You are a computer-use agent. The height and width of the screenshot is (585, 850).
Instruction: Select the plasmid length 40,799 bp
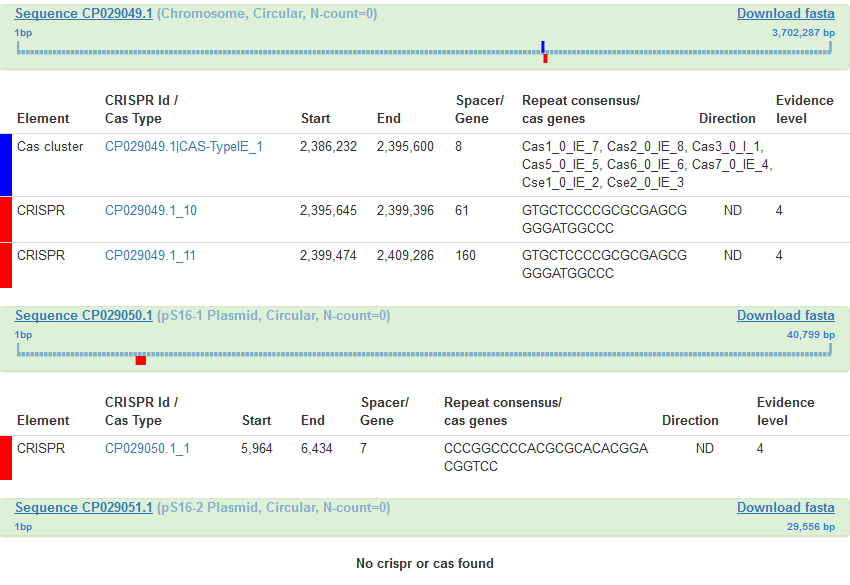pos(811,335)
